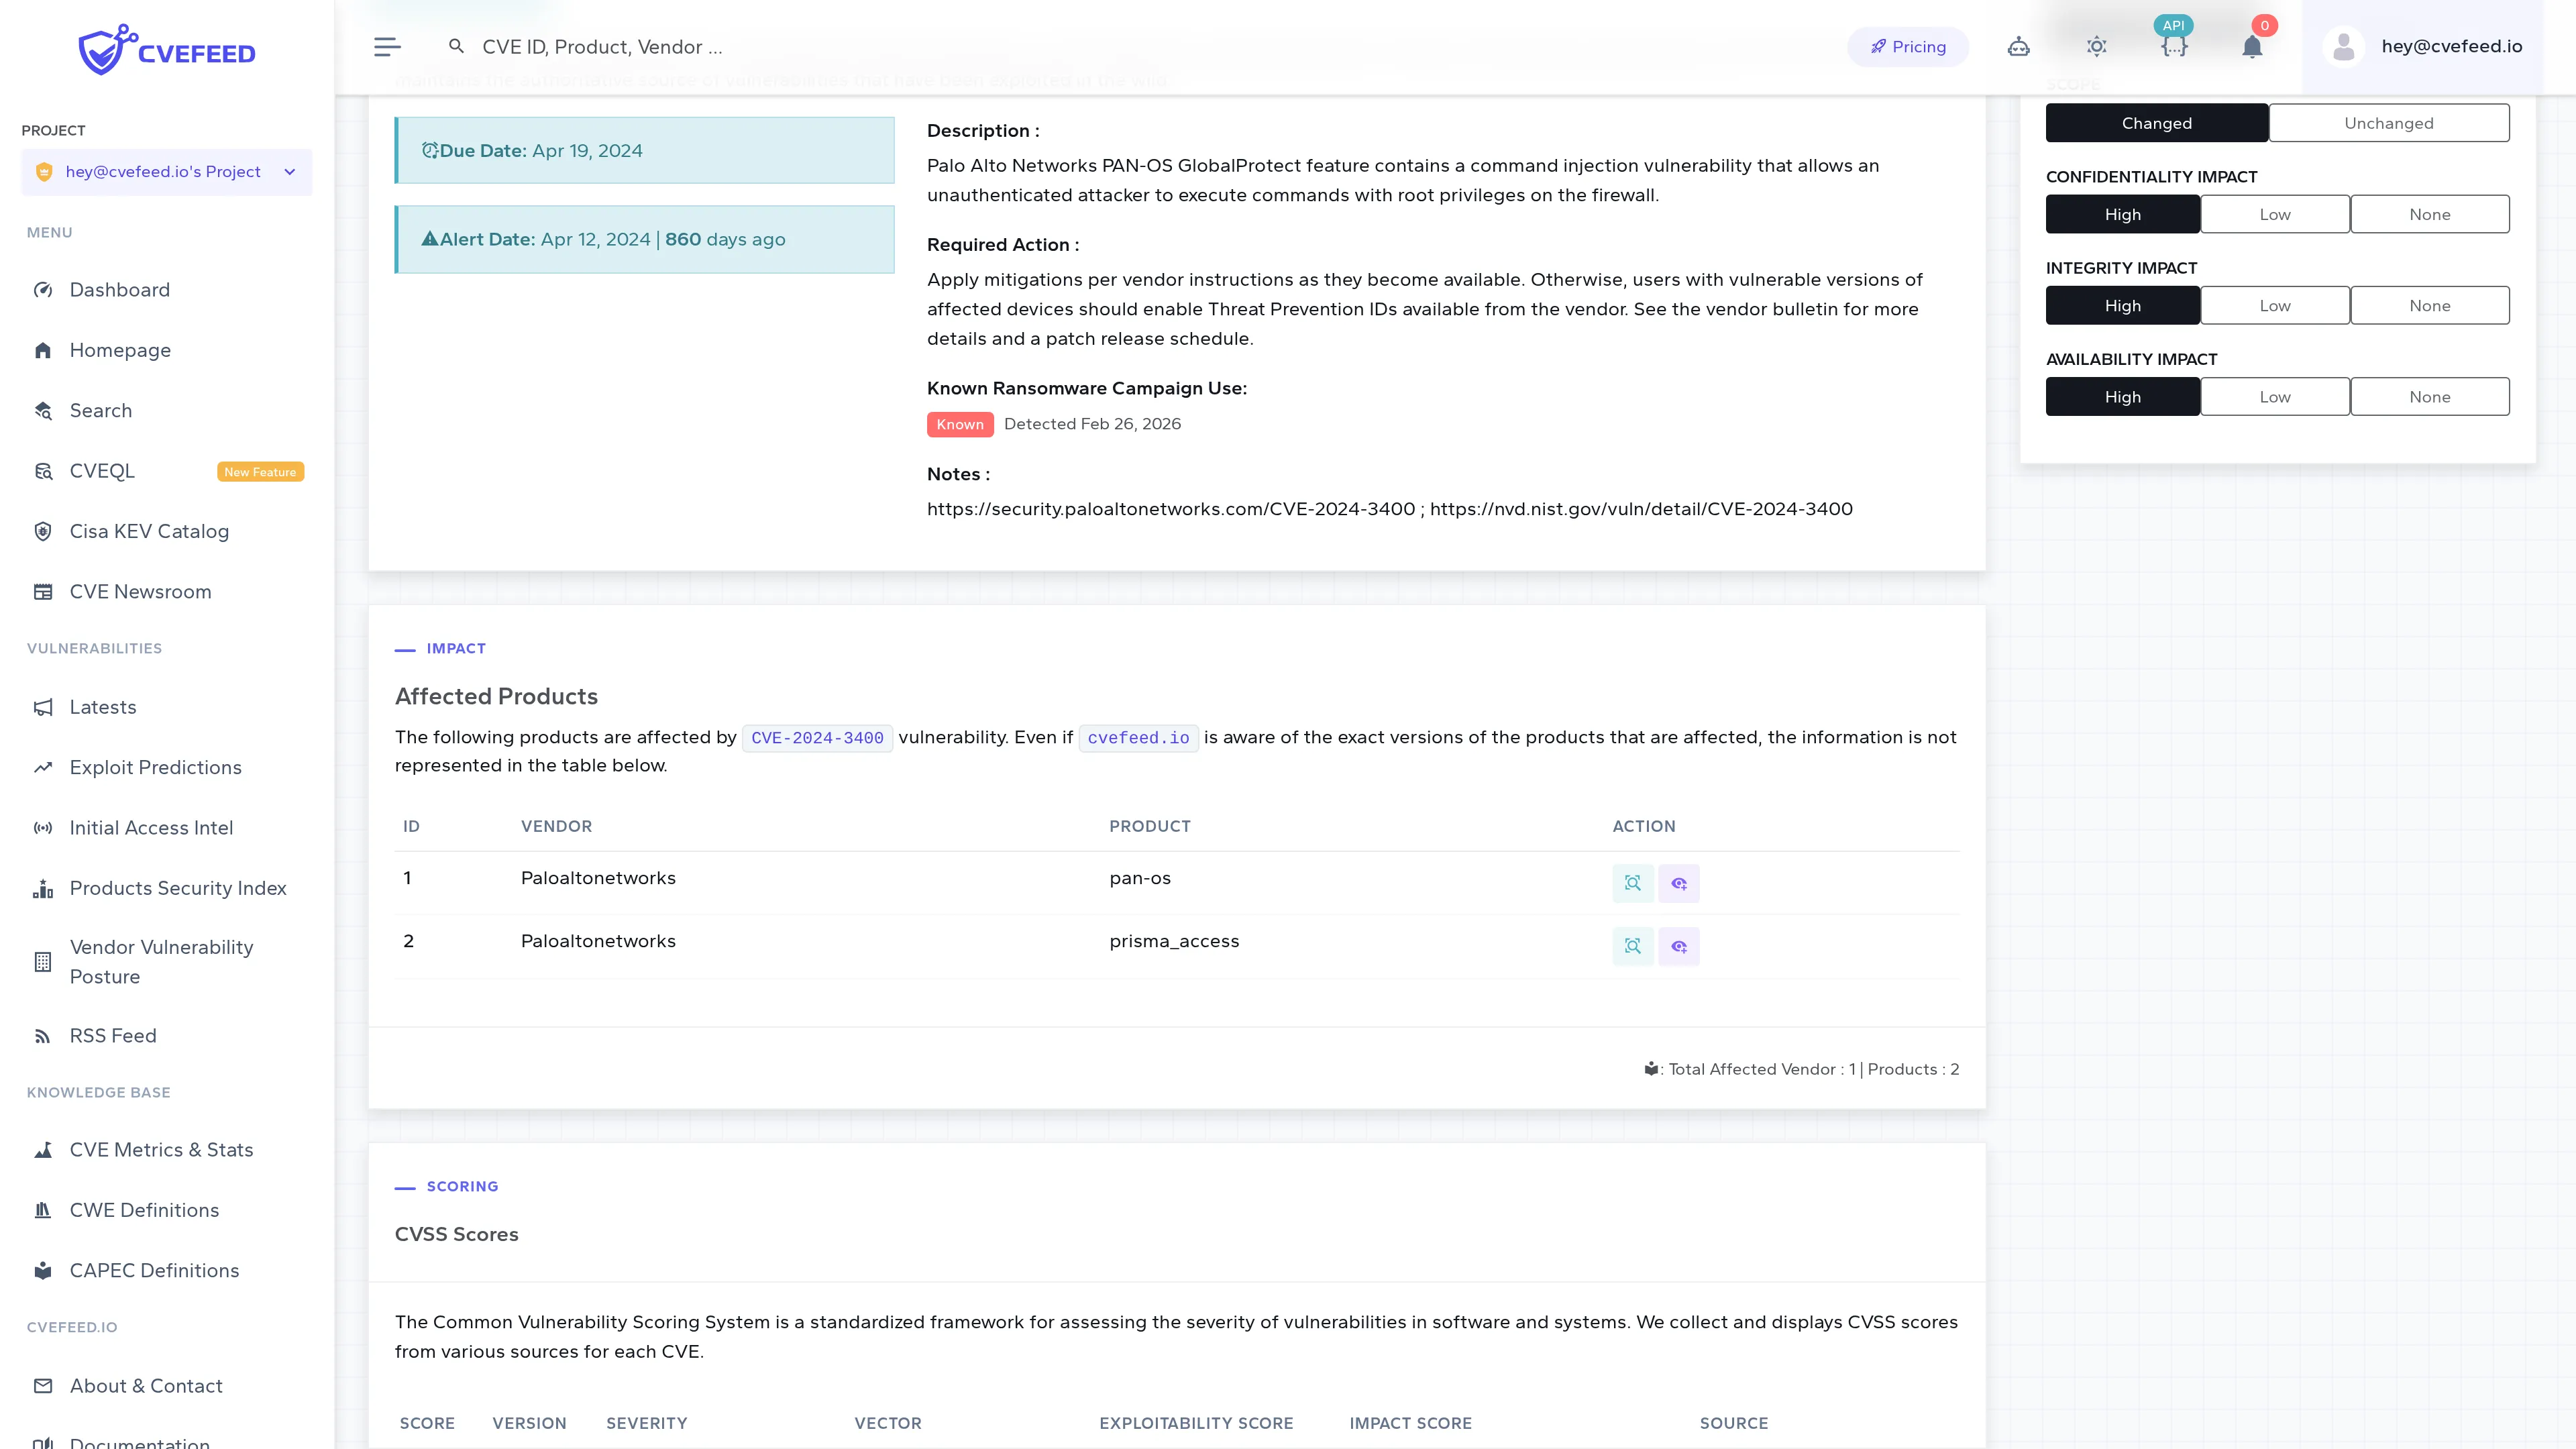Click the RSS Feed icon
Viewport: 2576px width, 1449px height.
pos(43,1036)
